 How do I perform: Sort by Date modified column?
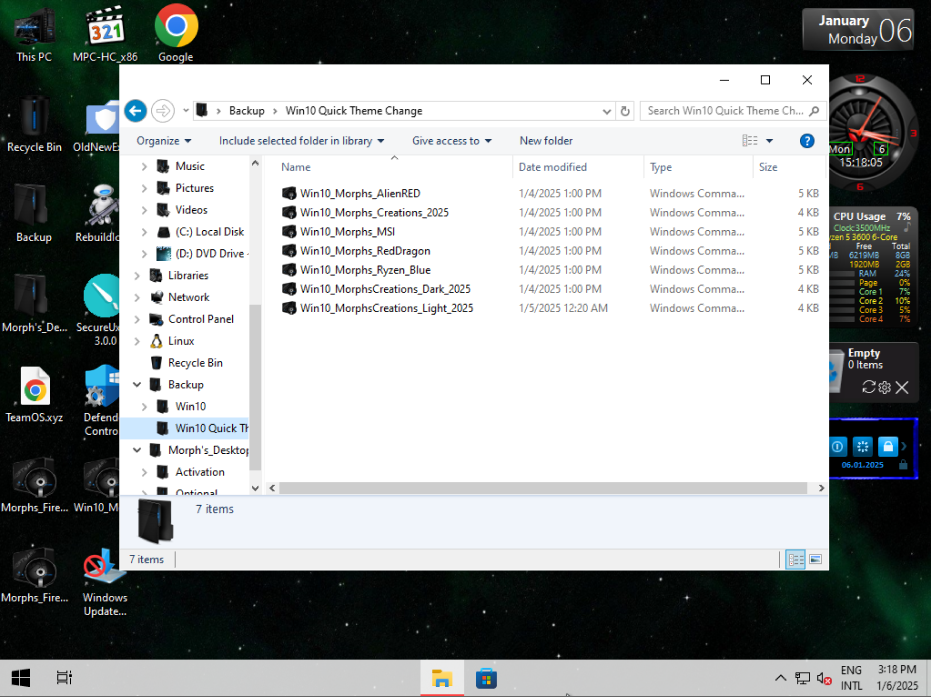(x=552, y=167)
